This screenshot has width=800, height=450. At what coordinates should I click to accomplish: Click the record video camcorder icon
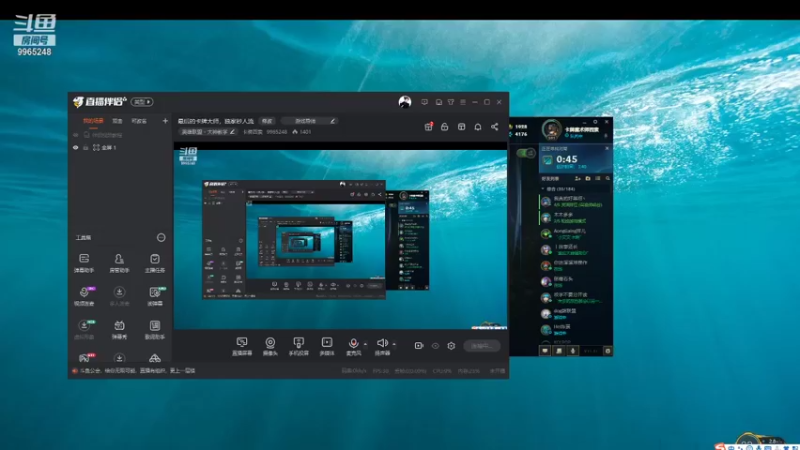point(419,346)
